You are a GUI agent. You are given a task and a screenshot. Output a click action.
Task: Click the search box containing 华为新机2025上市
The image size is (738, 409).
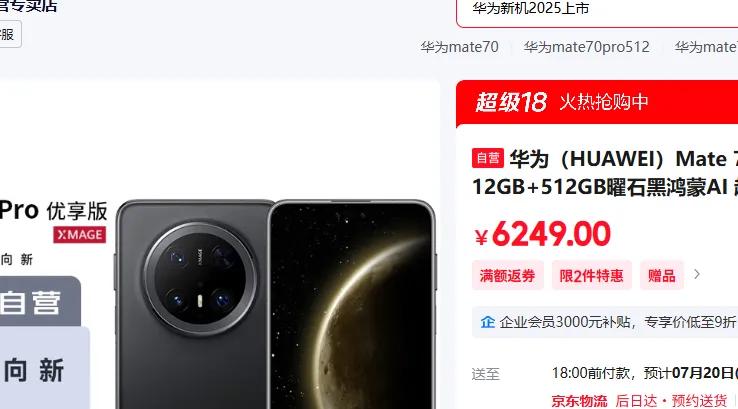coord(597,12)
